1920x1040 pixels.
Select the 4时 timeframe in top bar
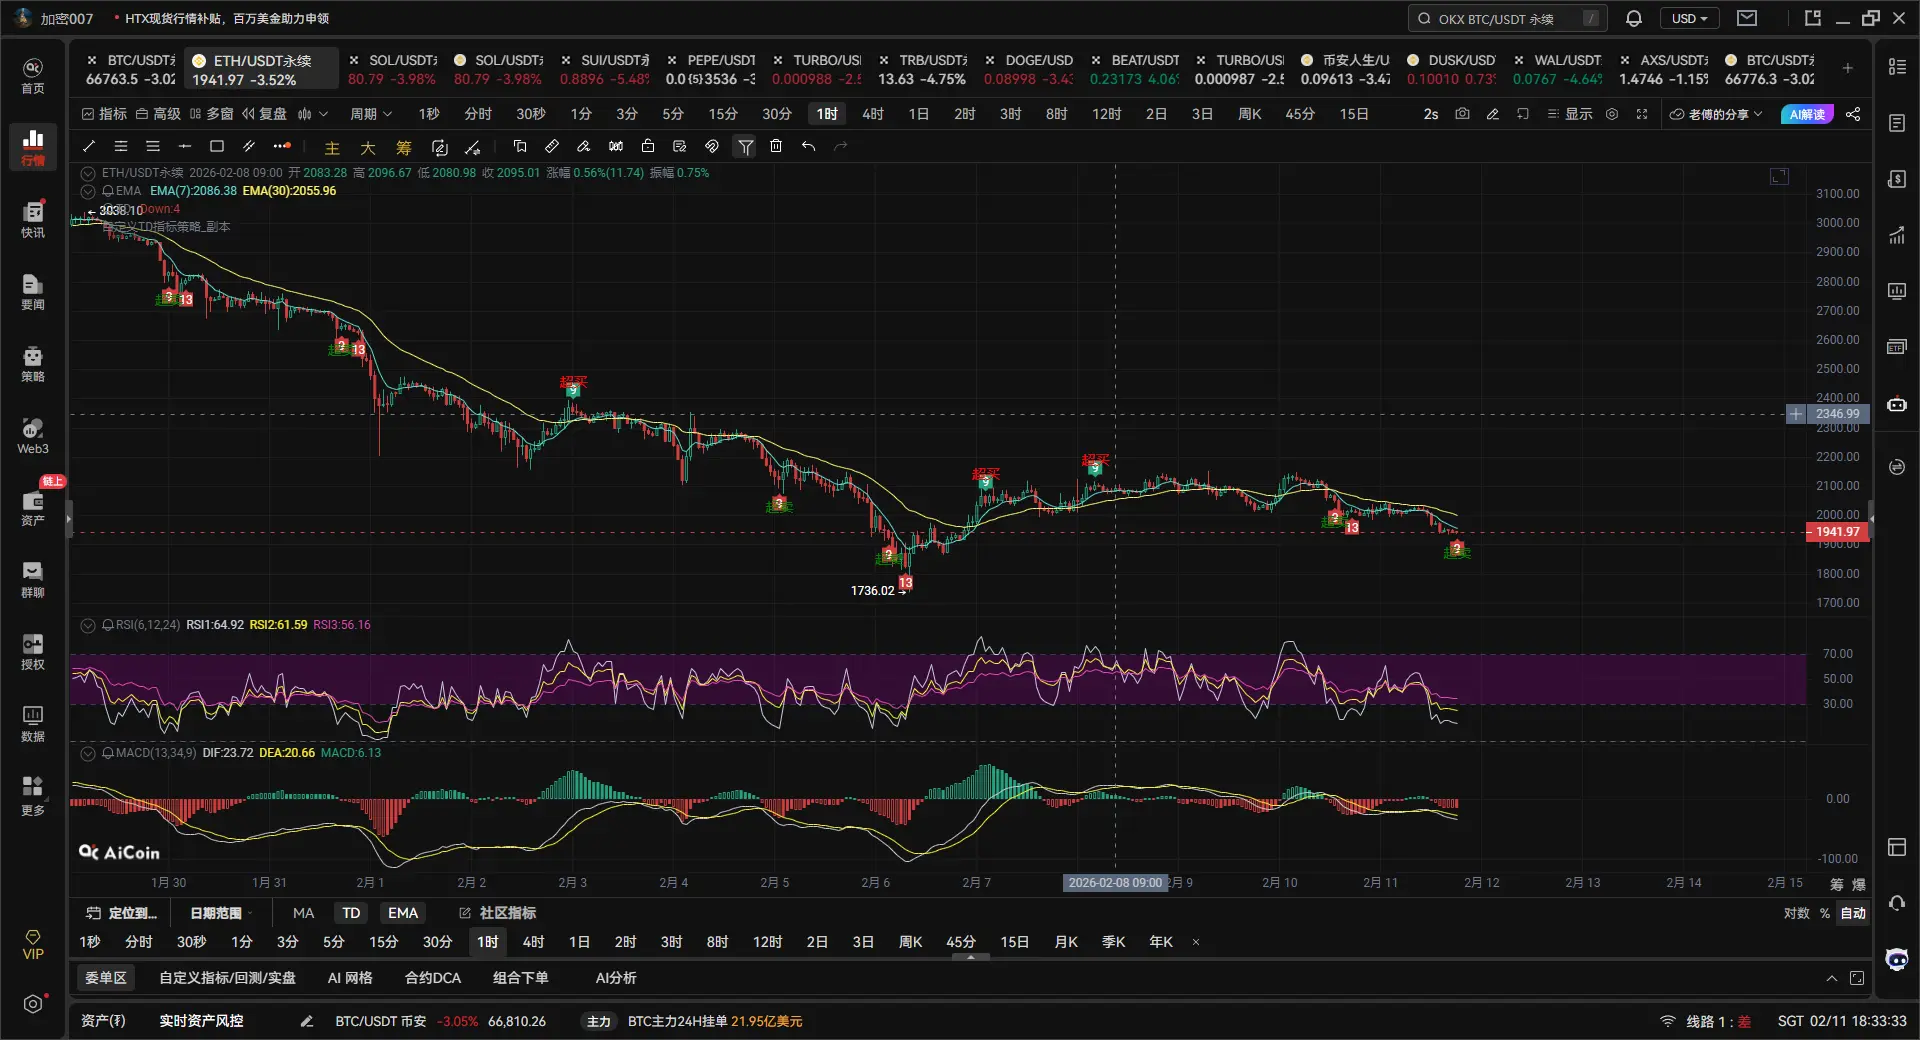[873, 114]
